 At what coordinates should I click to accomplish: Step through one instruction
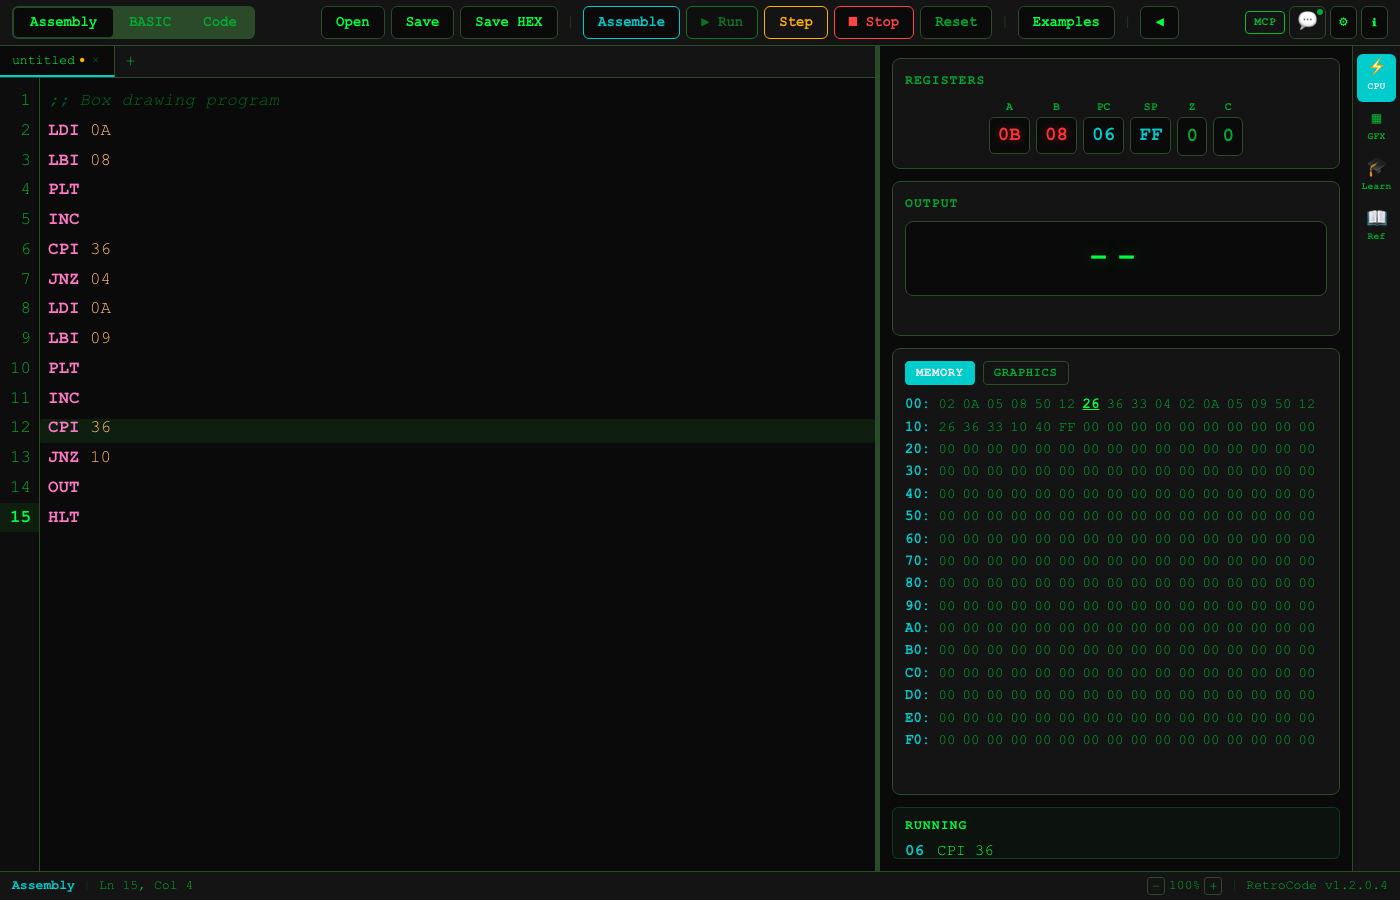[795, 22]
